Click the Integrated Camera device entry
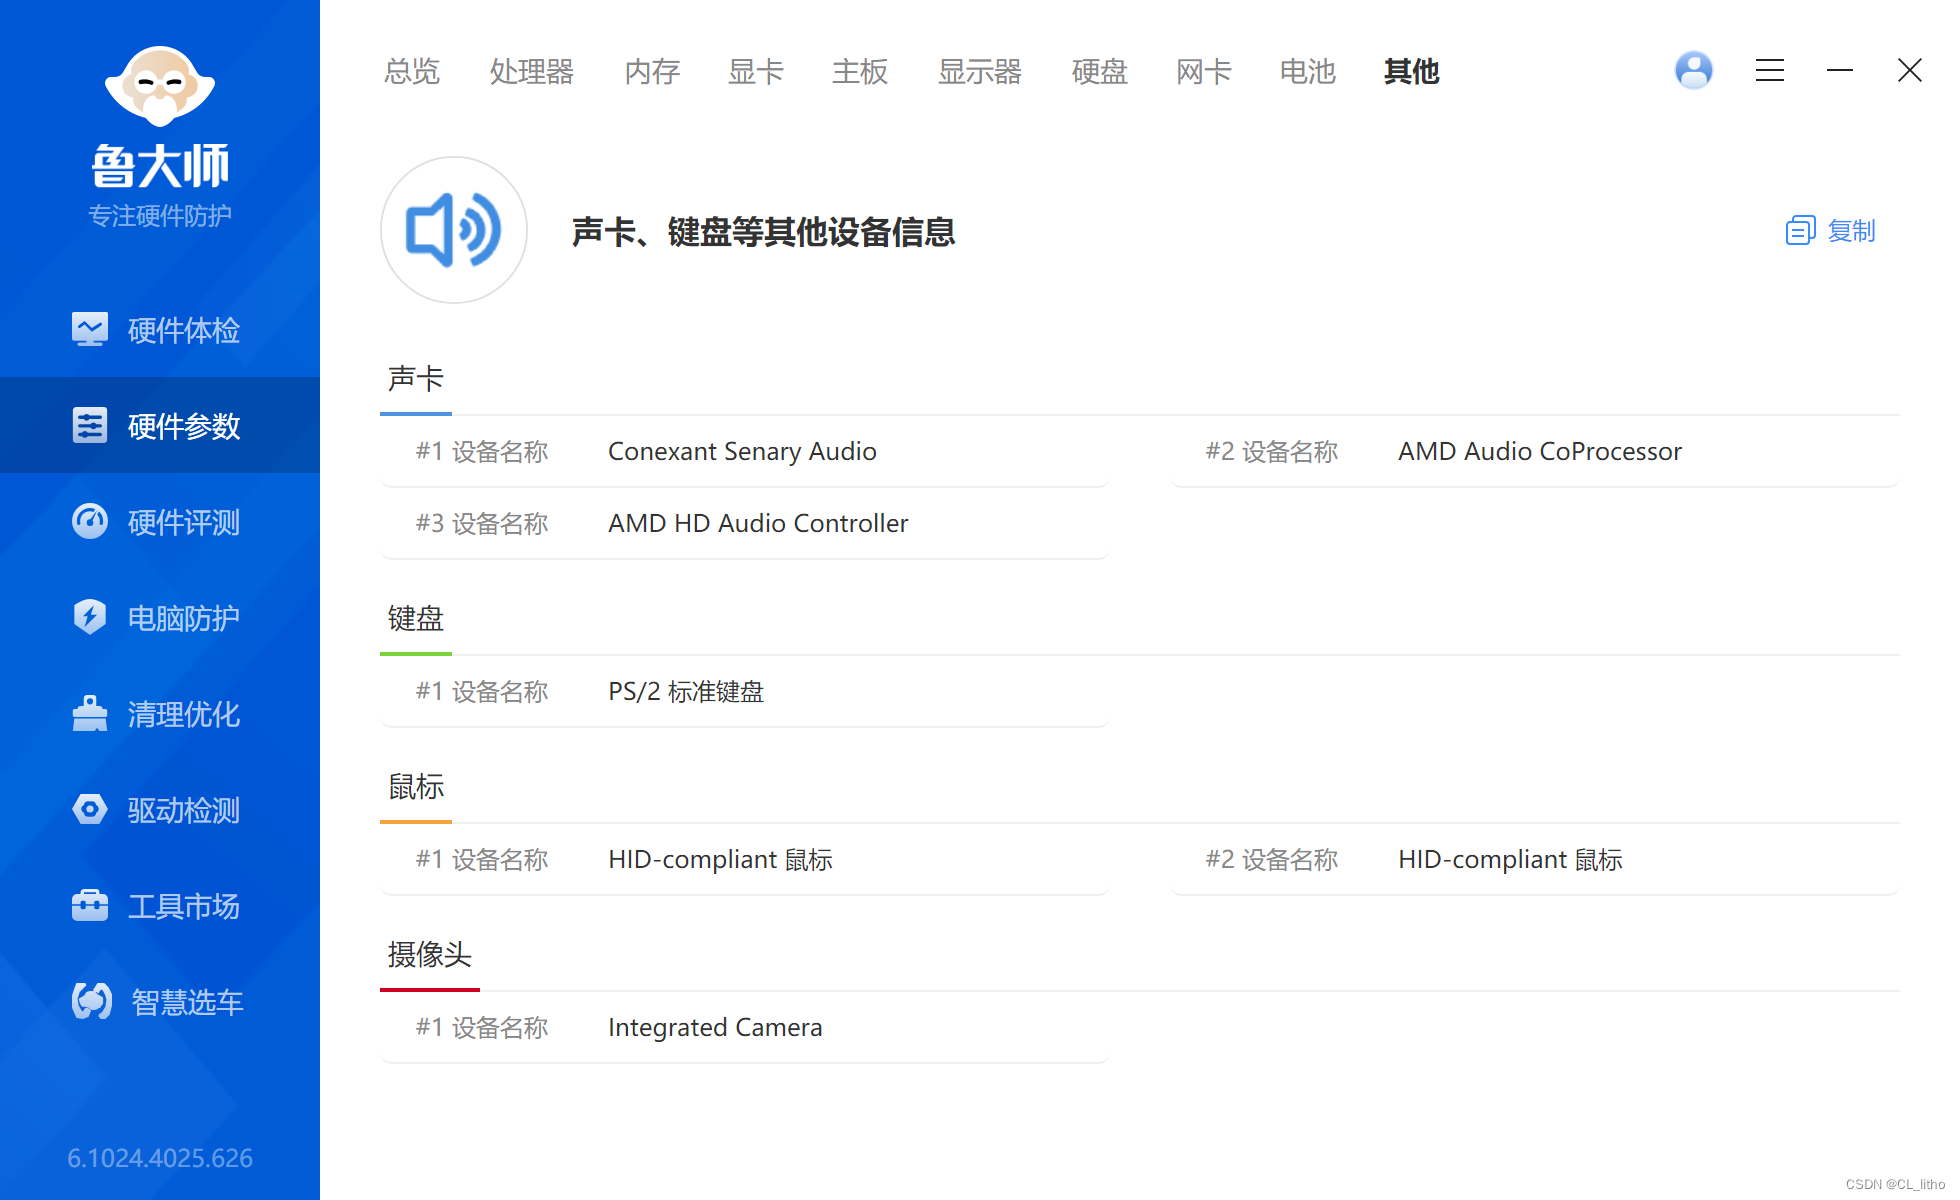1960x1200 pixels. point(715,1028)
